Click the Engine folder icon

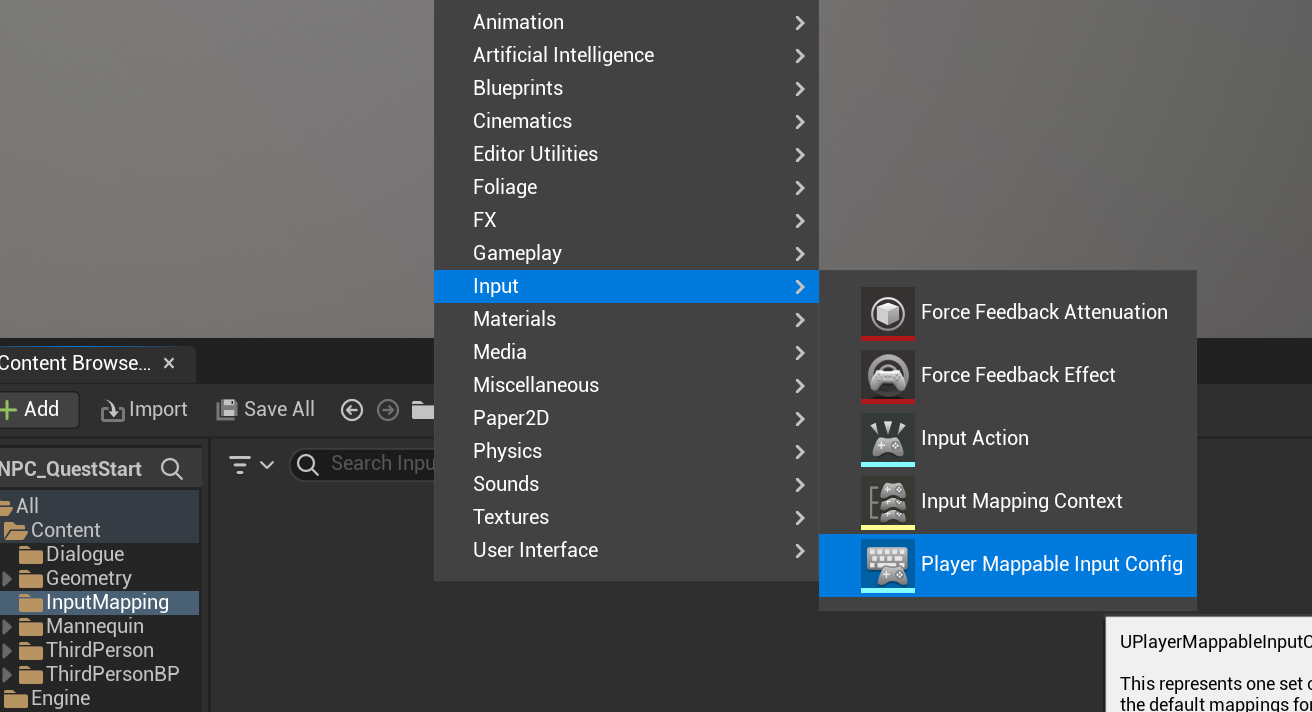click(14, 699)
